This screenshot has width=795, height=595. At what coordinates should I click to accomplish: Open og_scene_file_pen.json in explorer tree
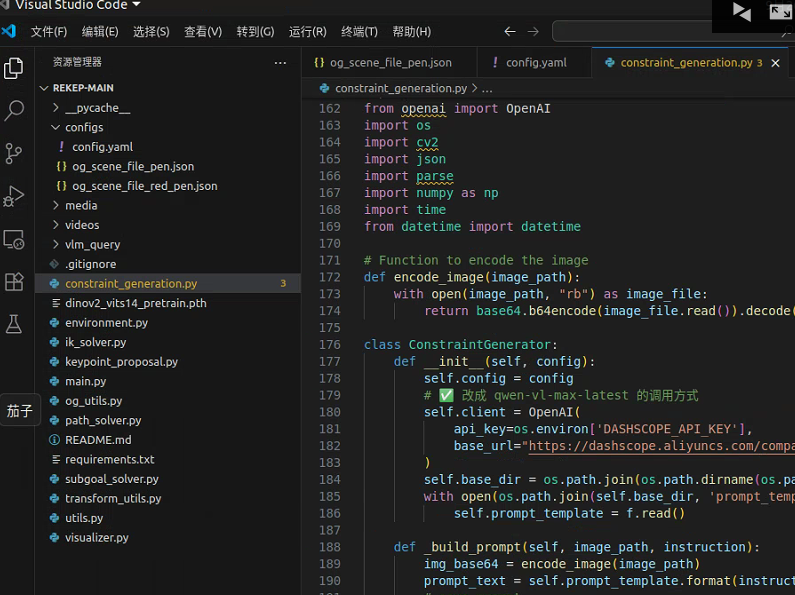click(168, 166)
